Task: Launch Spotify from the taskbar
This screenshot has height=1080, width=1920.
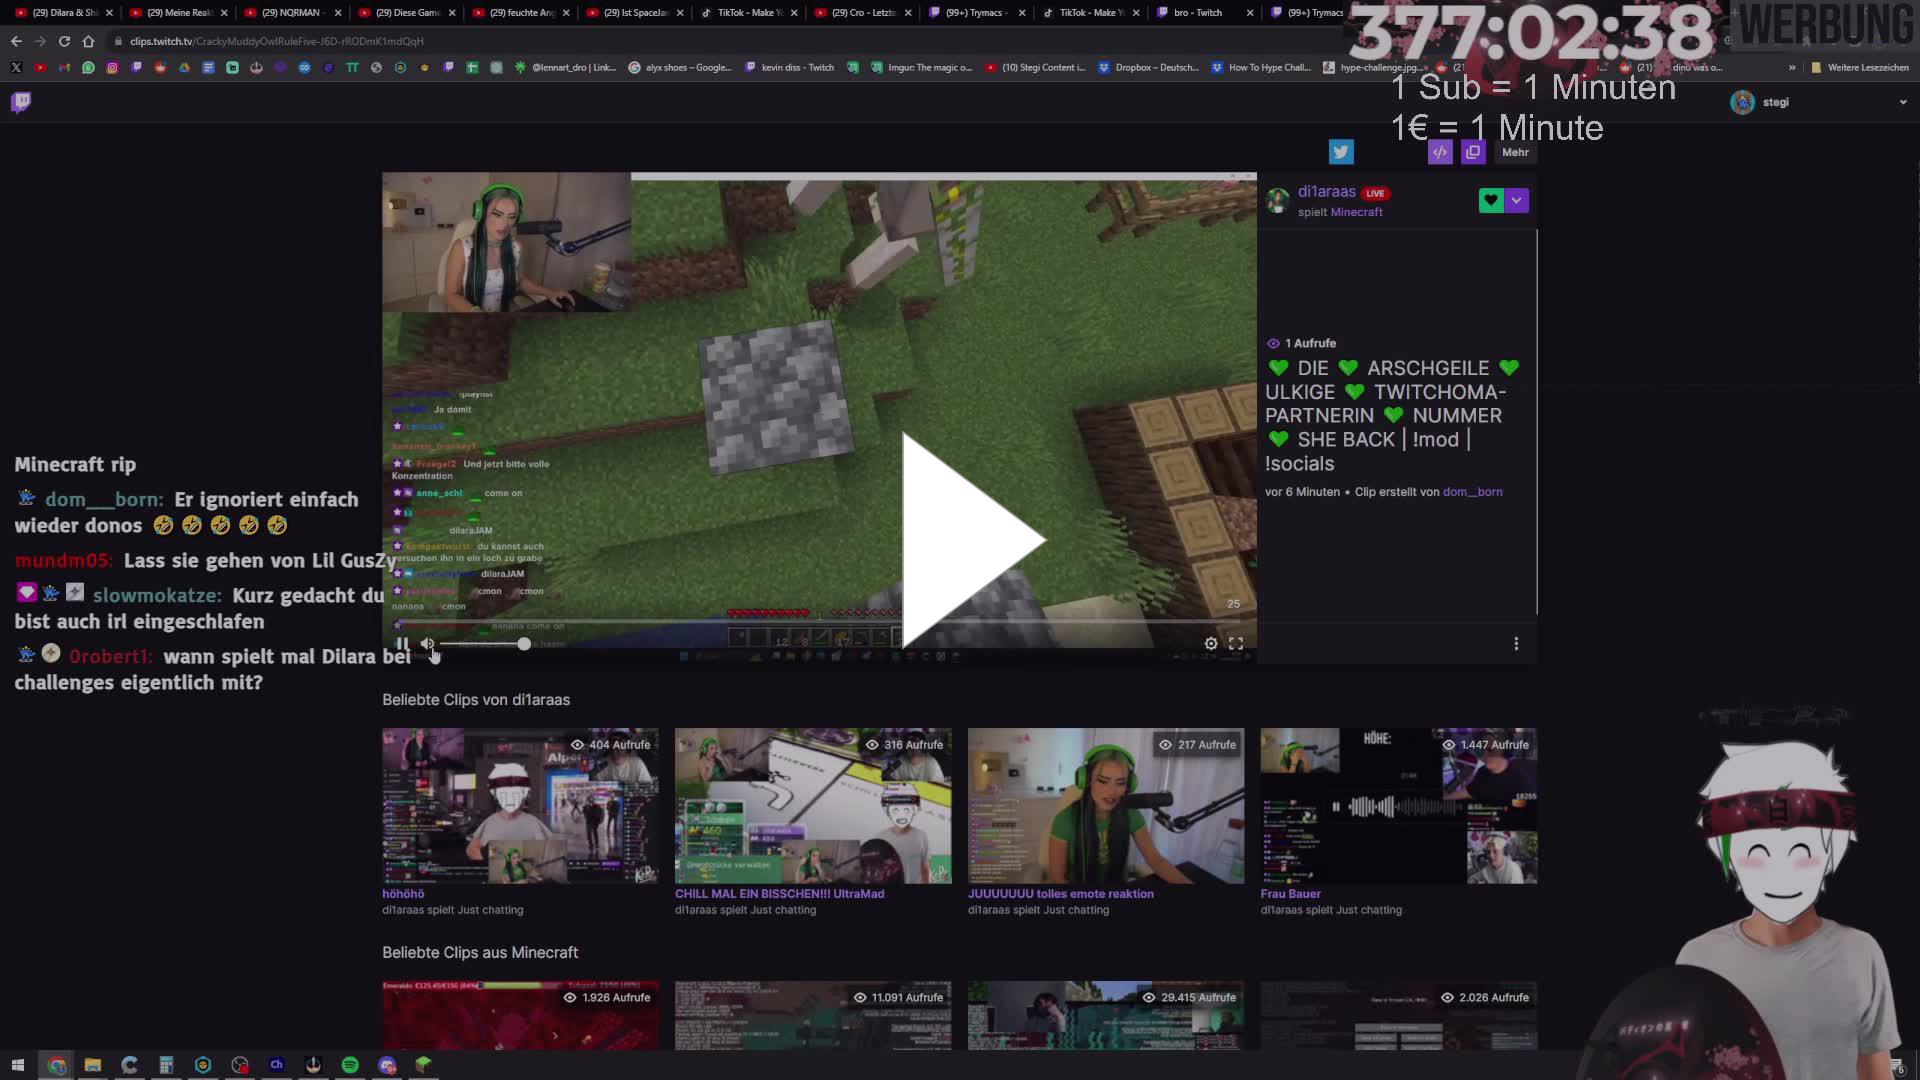Action: coord(350,1065)
